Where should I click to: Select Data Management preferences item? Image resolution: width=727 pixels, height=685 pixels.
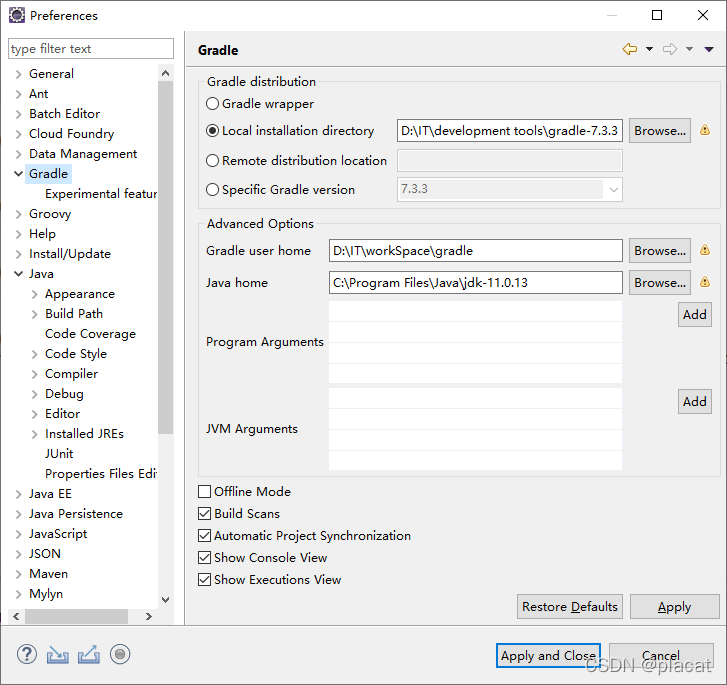(83, 154)
